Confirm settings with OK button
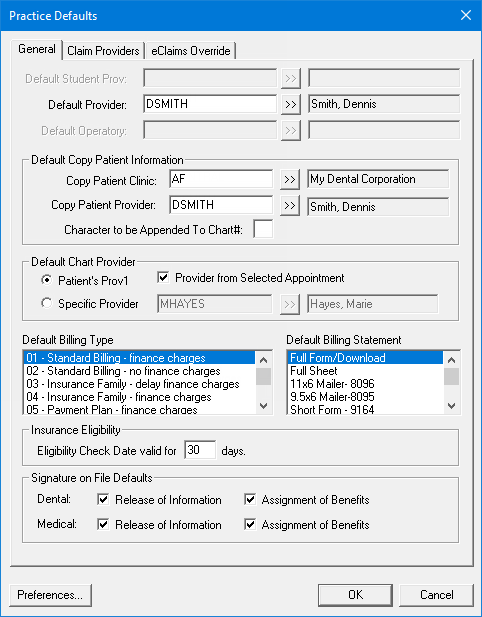Image resolution: width=482 pixels, height=617 pixels. click(355, 595)
